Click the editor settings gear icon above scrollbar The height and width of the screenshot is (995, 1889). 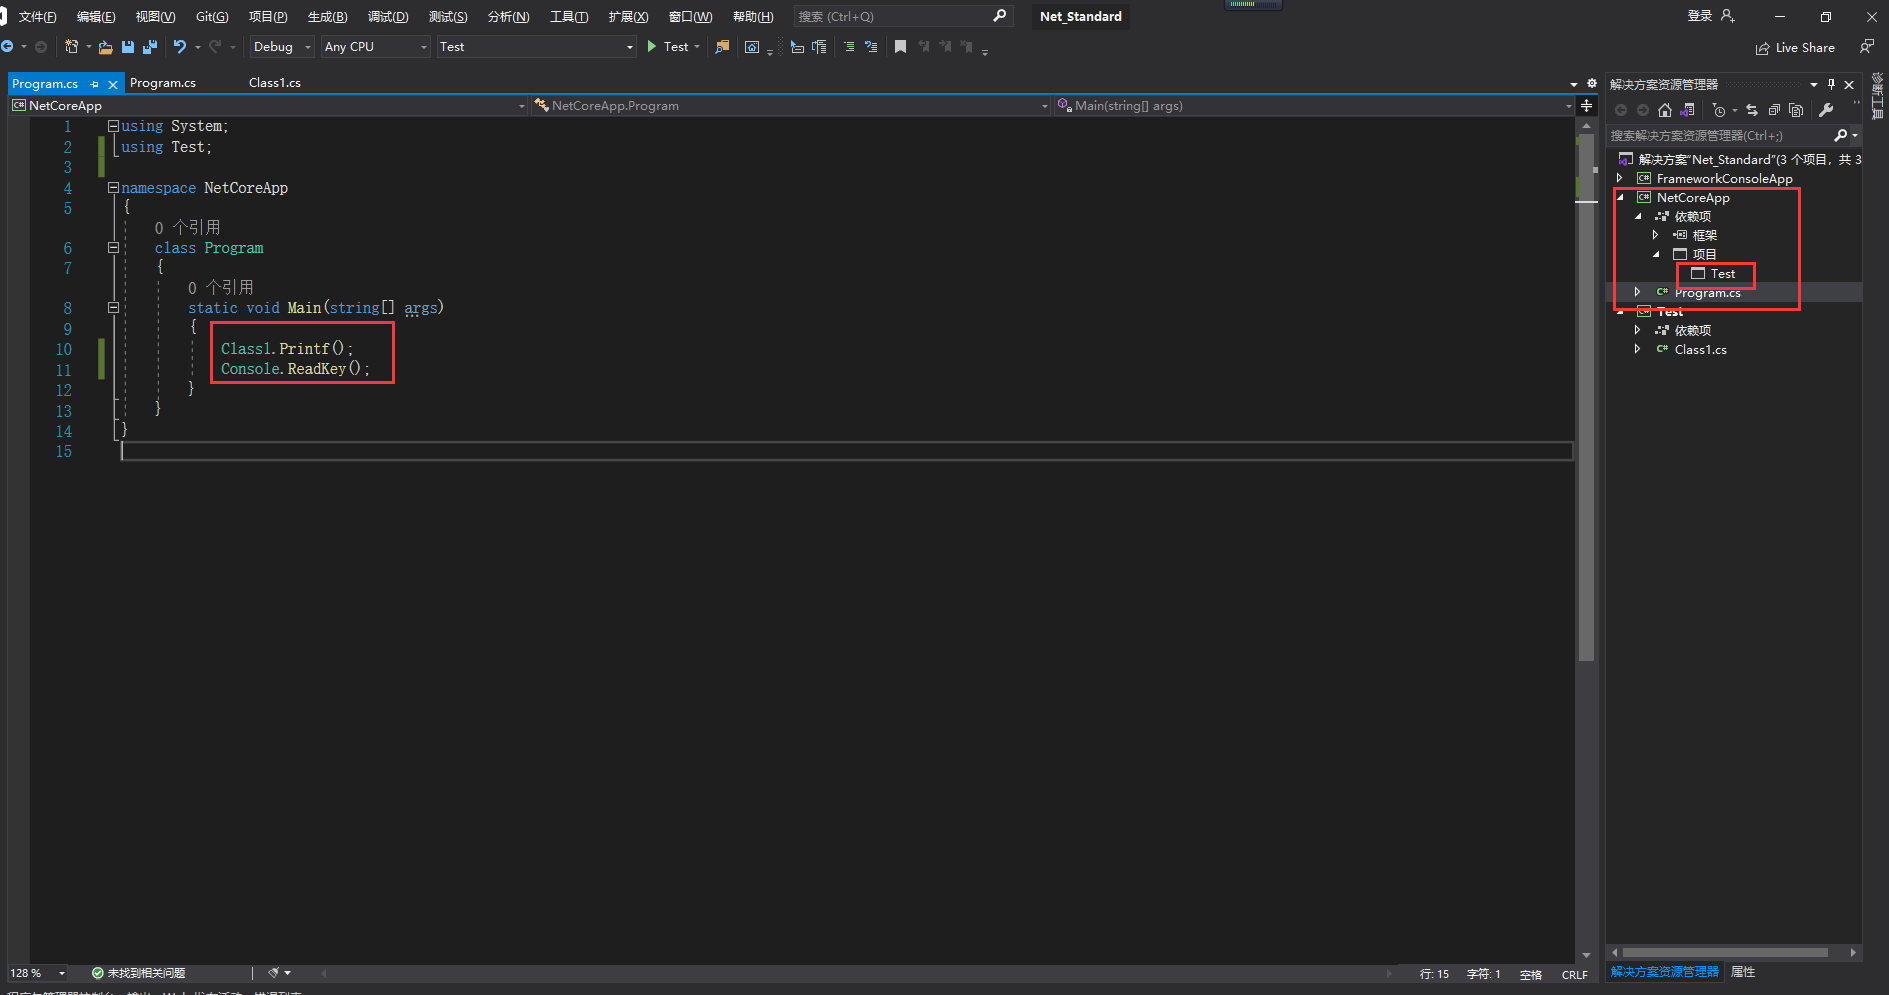coord(1591,84)
